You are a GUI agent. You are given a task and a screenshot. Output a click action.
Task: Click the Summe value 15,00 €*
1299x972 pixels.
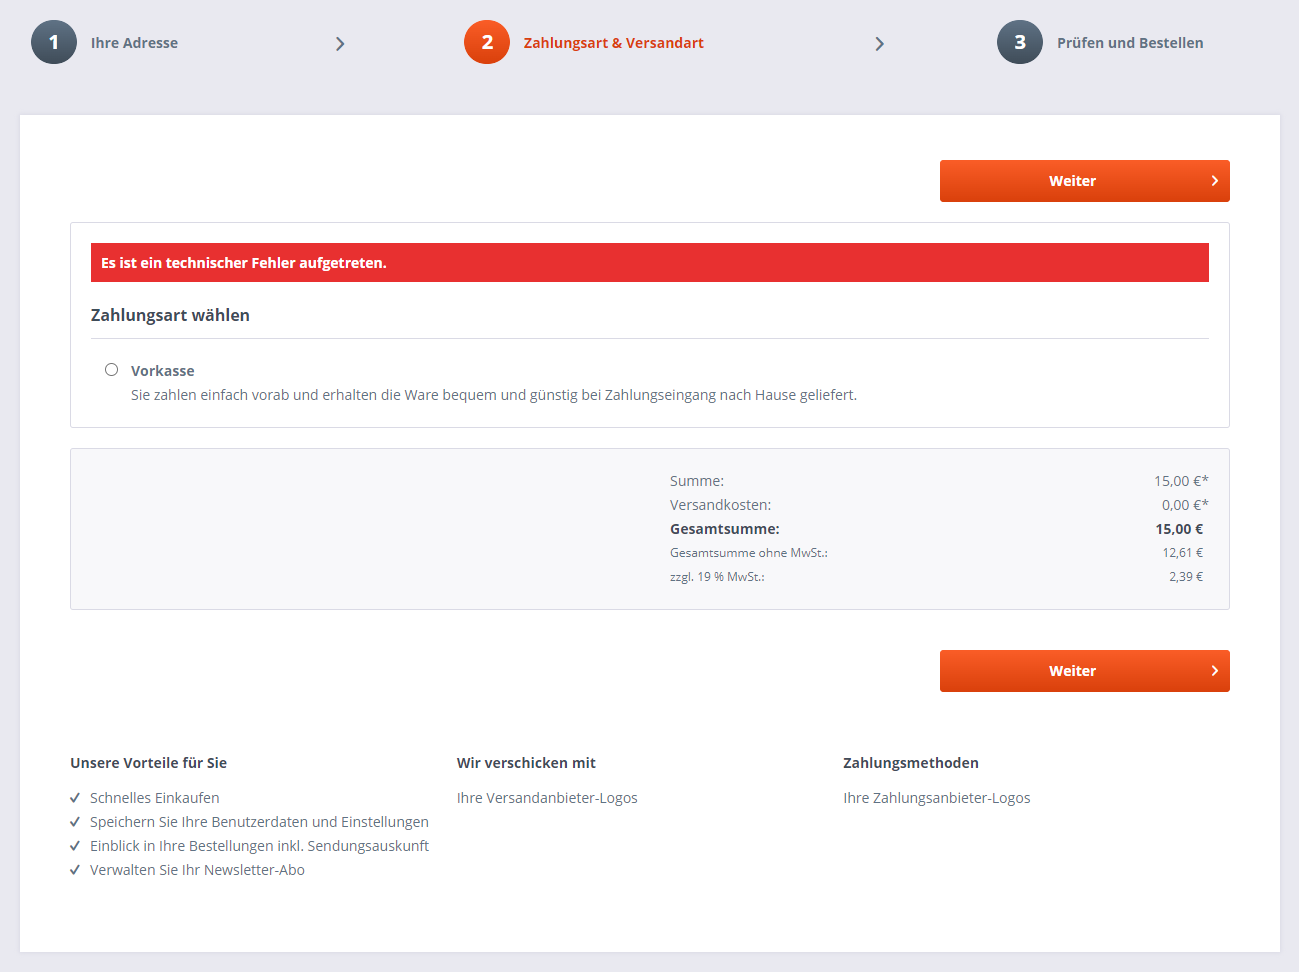[1181, 481]
